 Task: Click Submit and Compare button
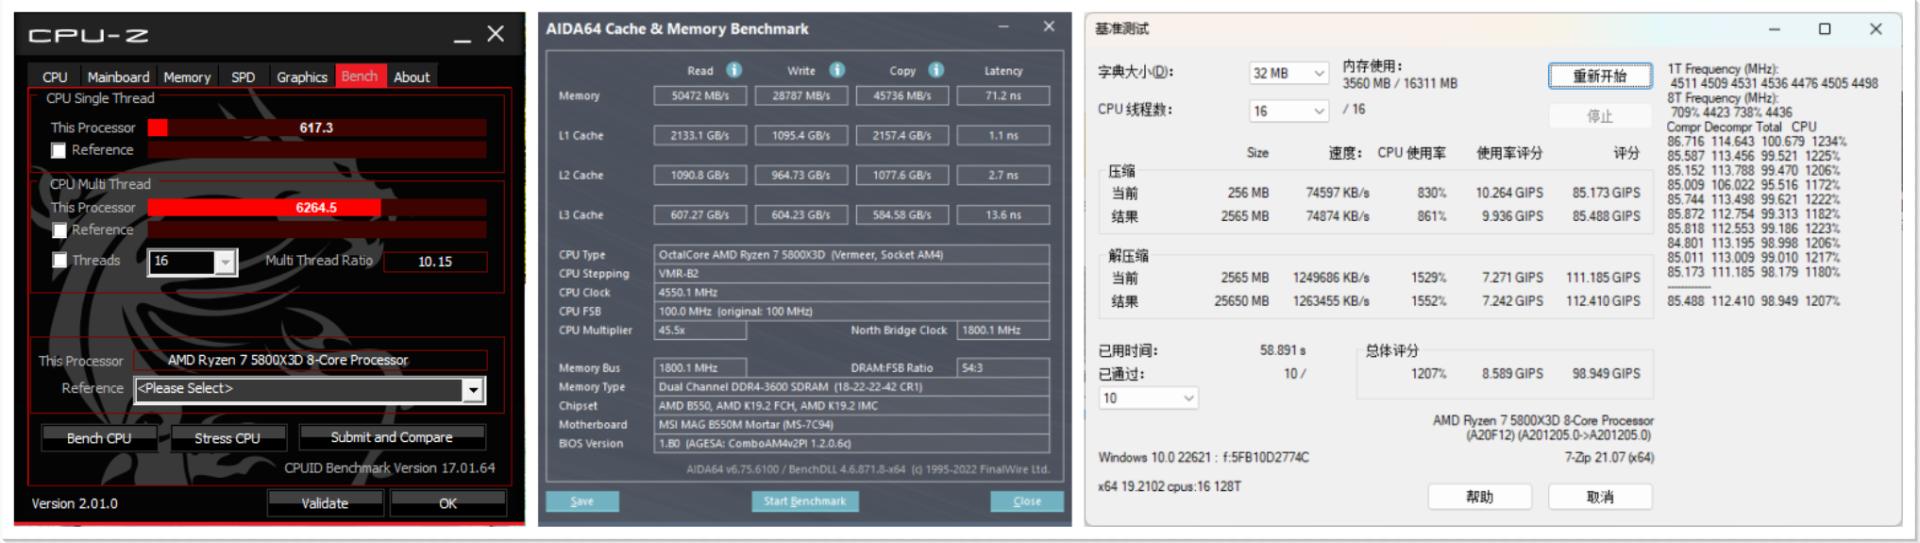(391, 437)
